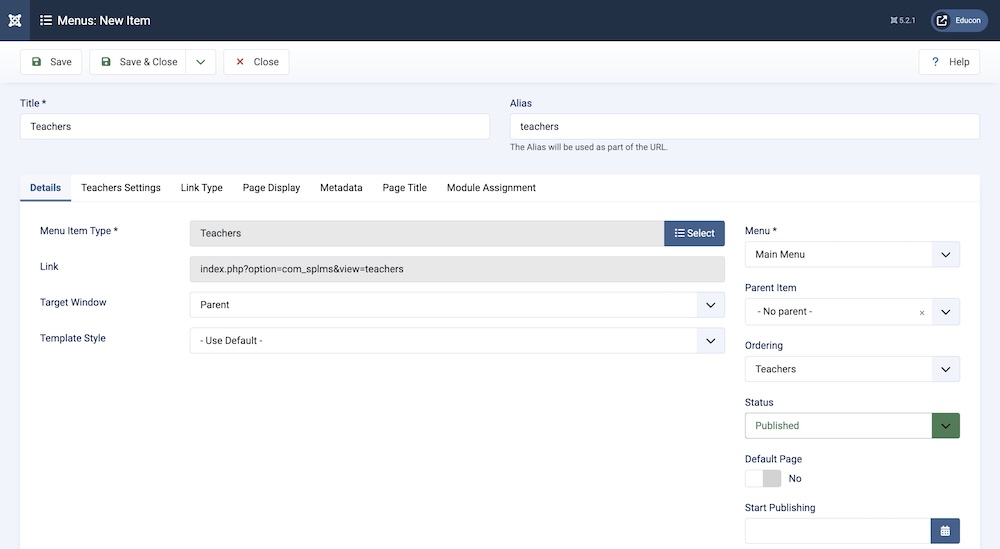Click into the Title input field

(x=255, y=127)
